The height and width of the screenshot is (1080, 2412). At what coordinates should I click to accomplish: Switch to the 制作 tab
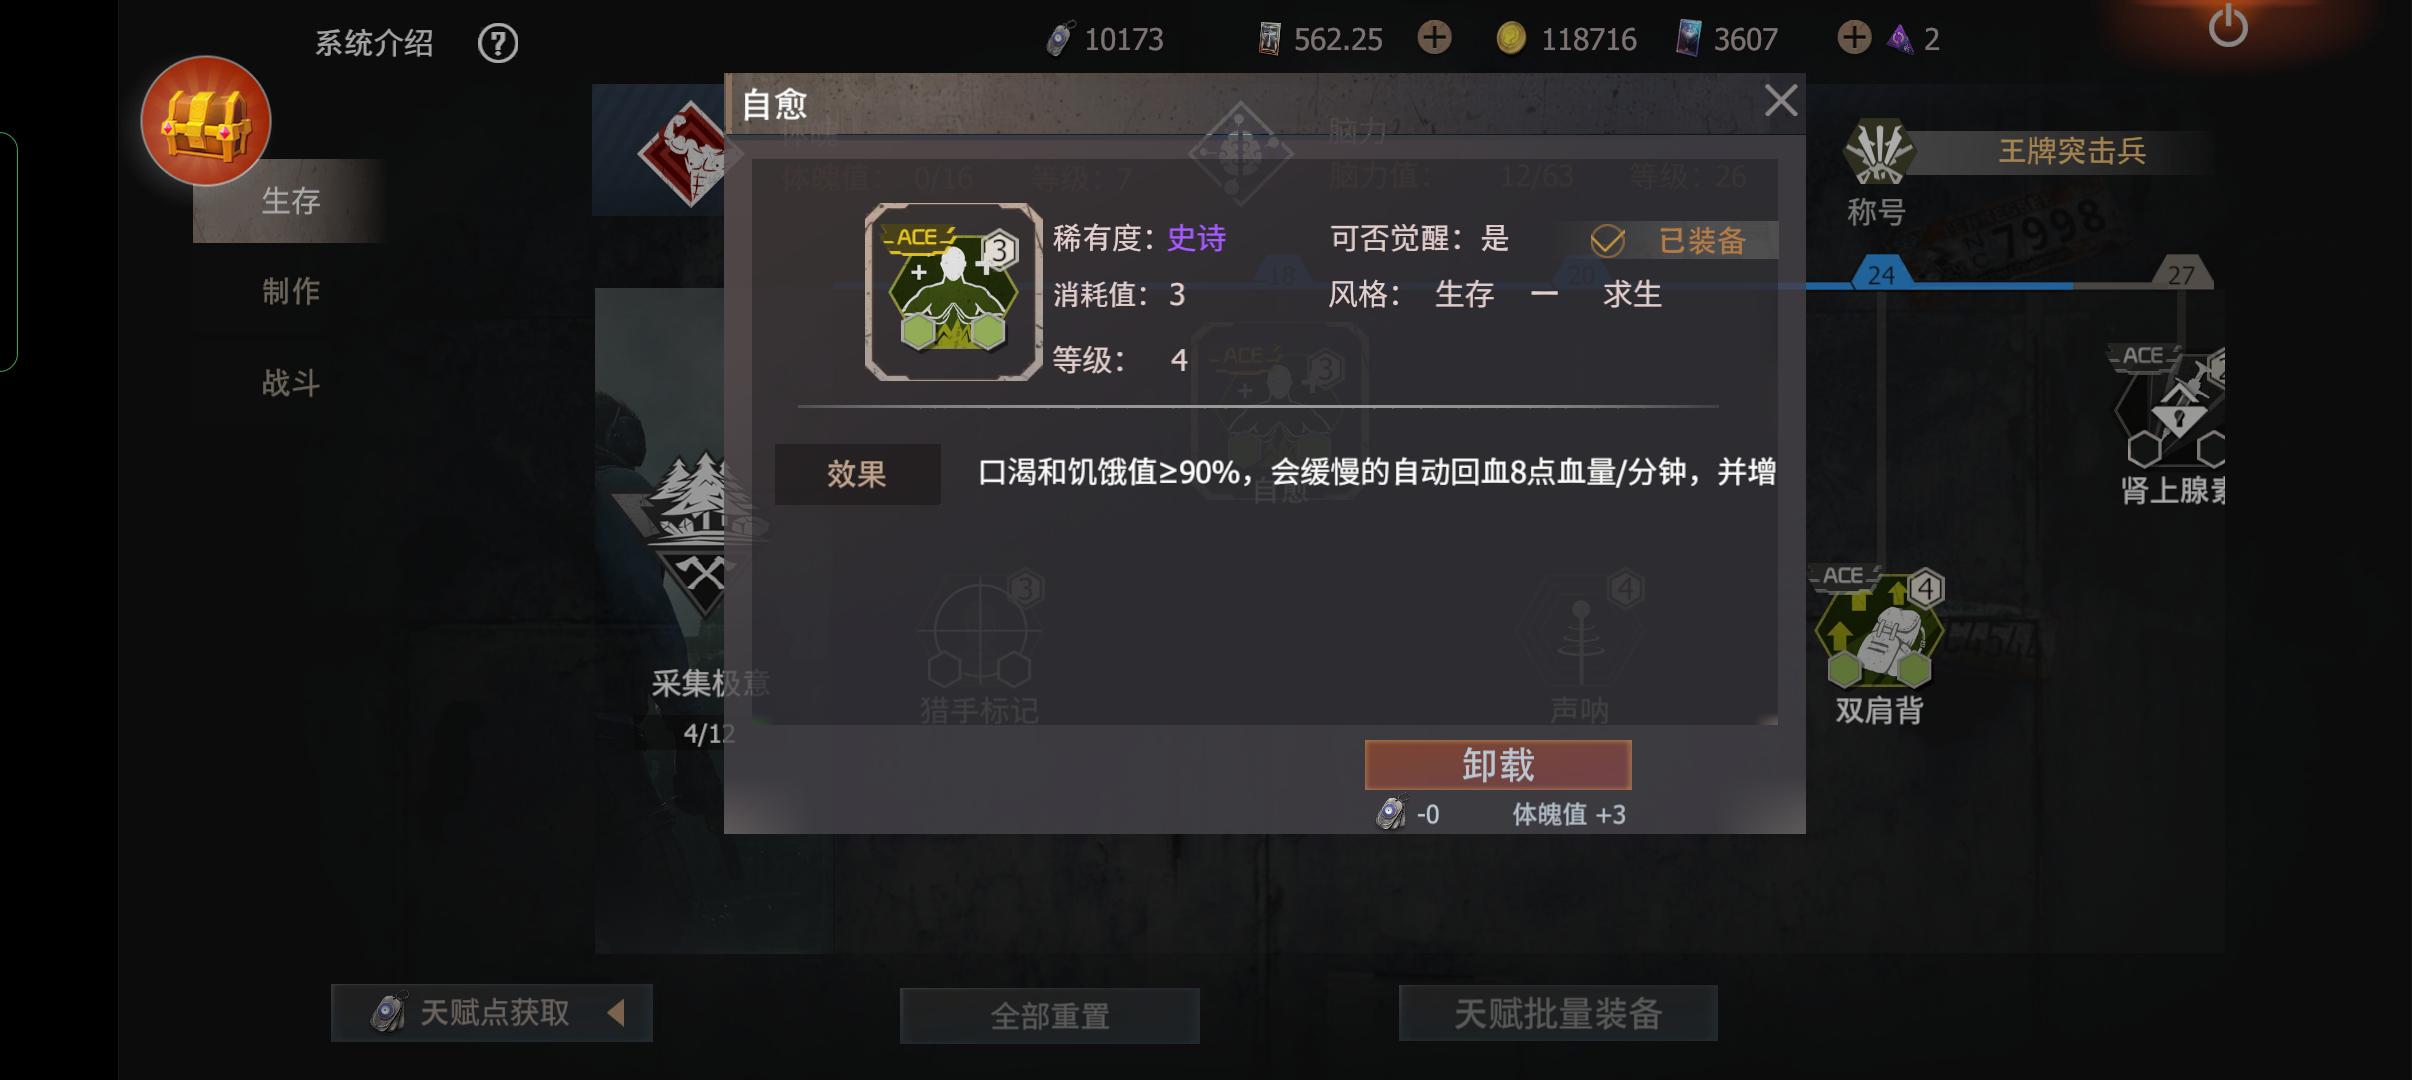(x=290, y=291)
